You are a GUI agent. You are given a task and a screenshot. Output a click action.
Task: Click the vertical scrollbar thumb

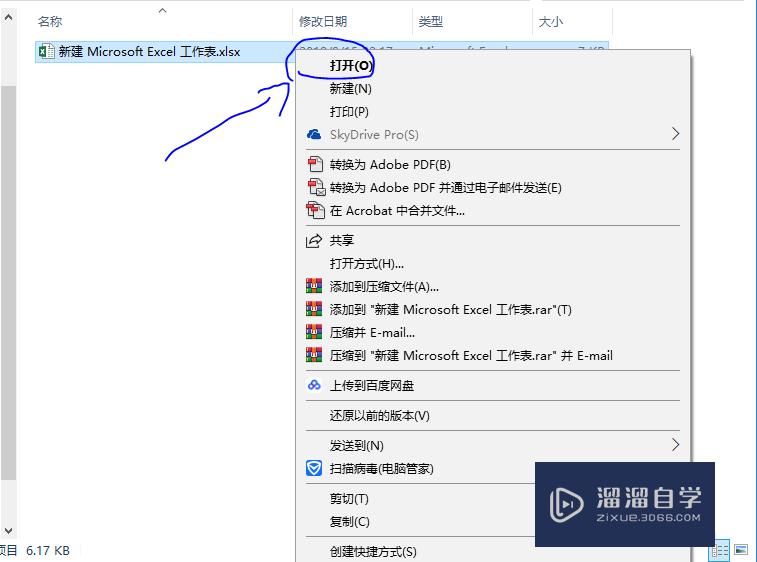pyautogui.click(x=8, y=282)
